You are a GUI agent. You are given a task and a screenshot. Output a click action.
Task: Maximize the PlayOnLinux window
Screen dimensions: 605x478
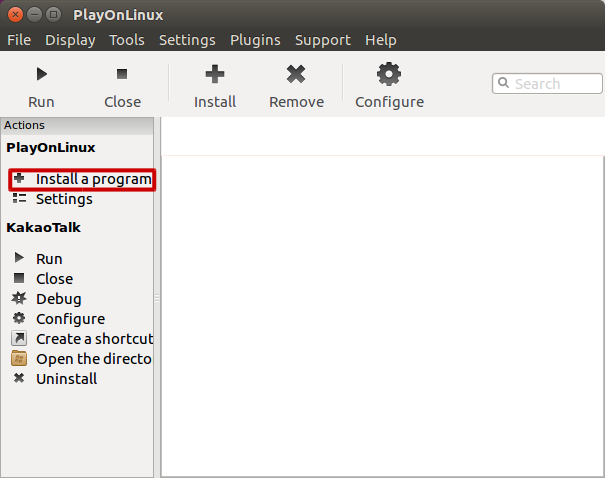(x=53, y=15)
